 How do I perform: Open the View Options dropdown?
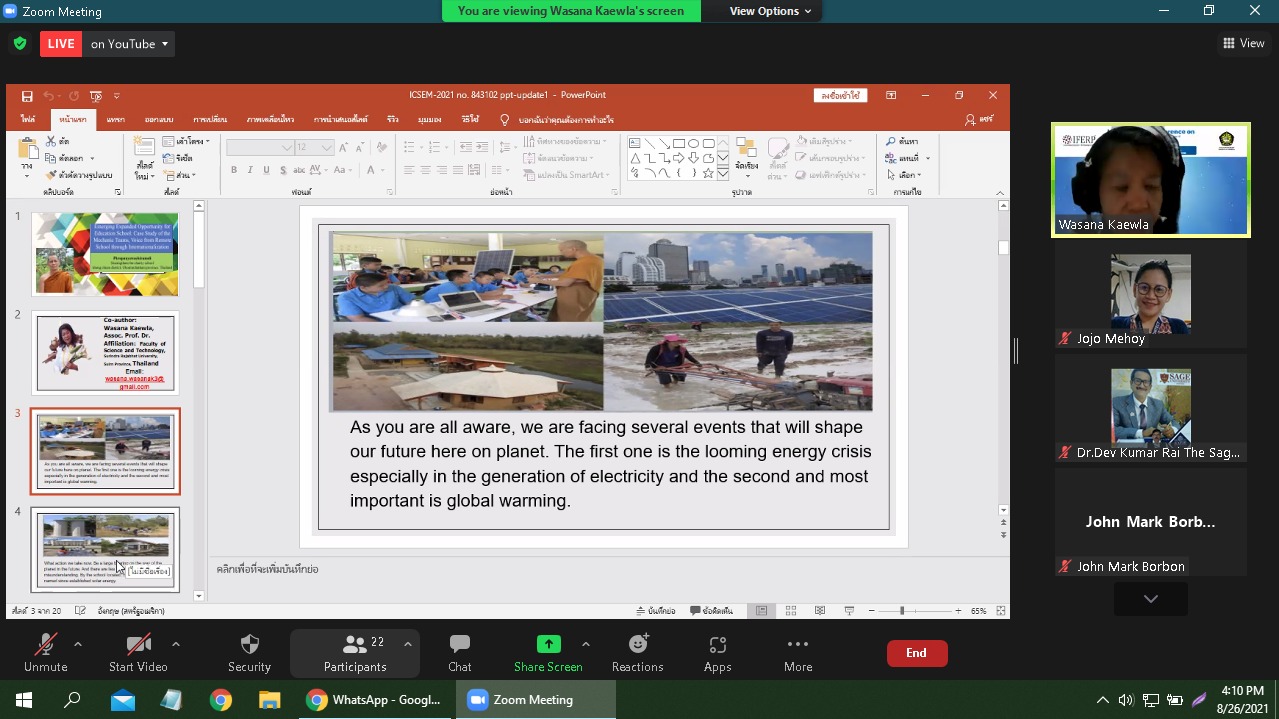point(771,11)
